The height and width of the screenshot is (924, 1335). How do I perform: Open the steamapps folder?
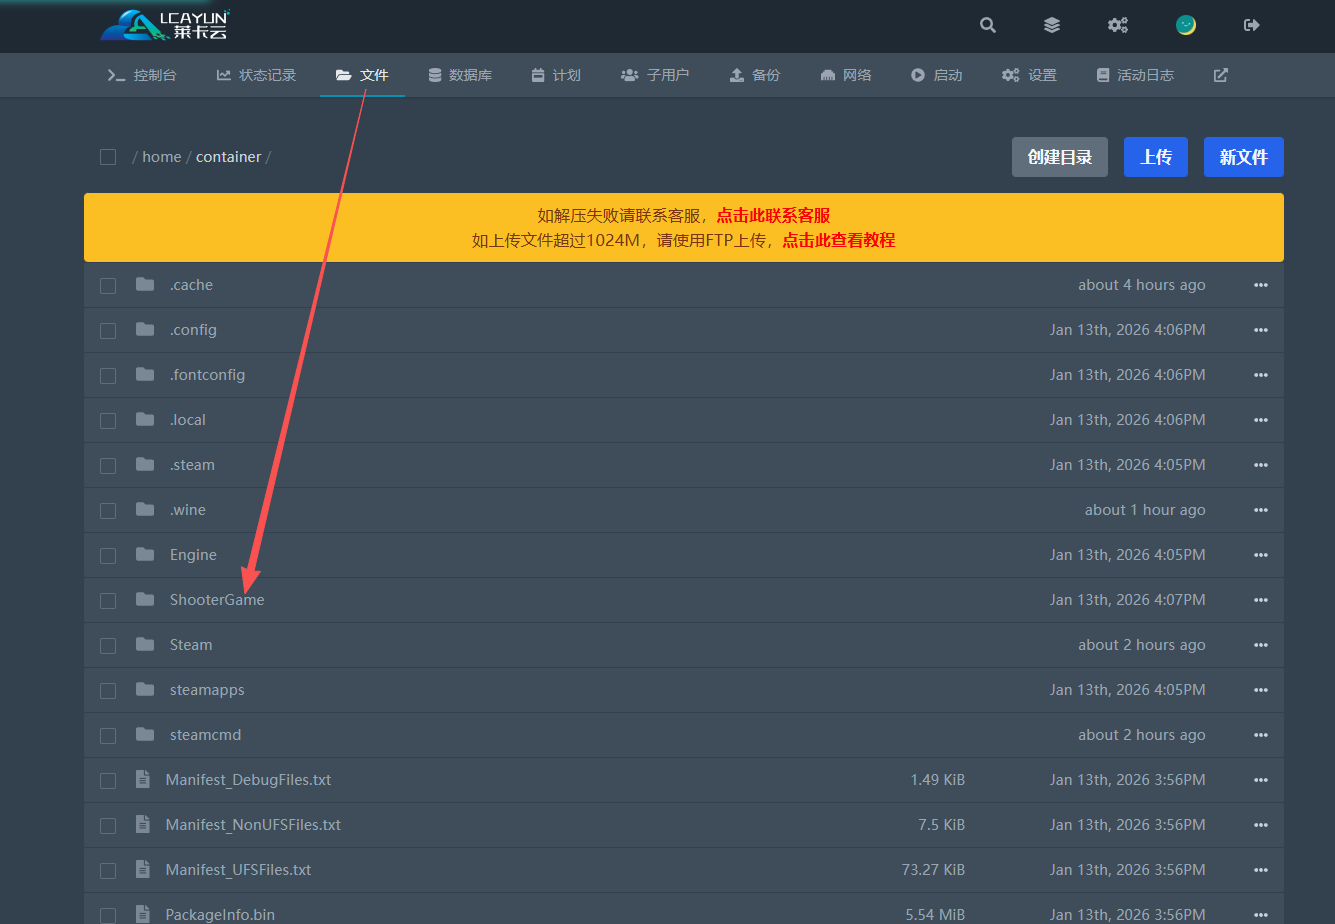[x=207, y=690]
